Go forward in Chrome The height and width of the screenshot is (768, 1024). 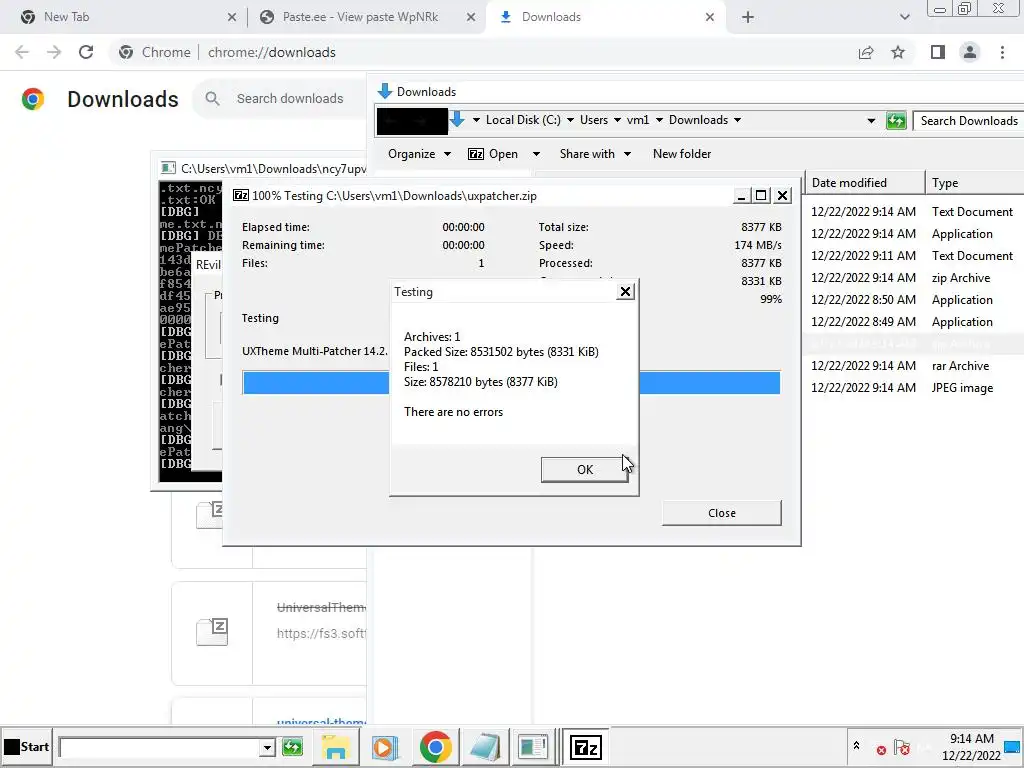click(54, 52)
